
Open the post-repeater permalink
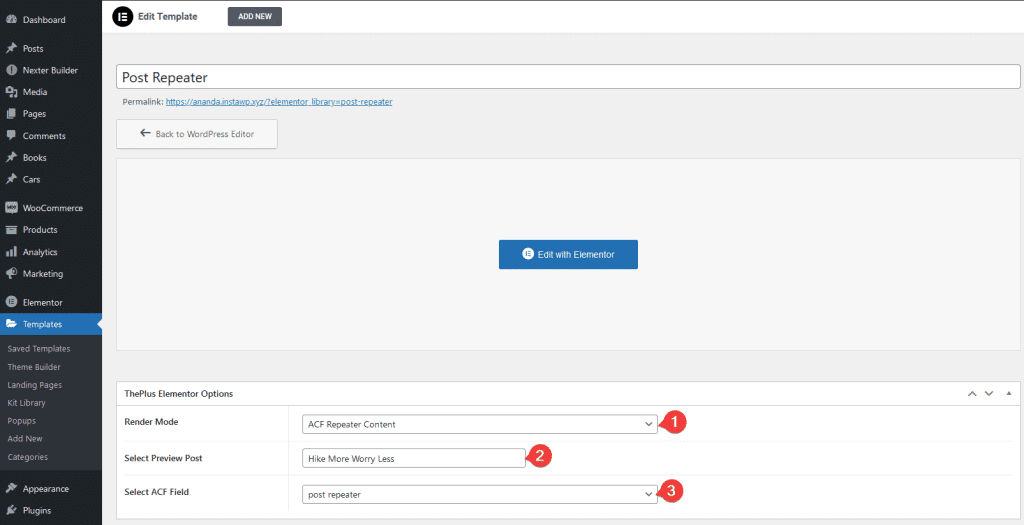pyautogui.click(x=279, y=102)
